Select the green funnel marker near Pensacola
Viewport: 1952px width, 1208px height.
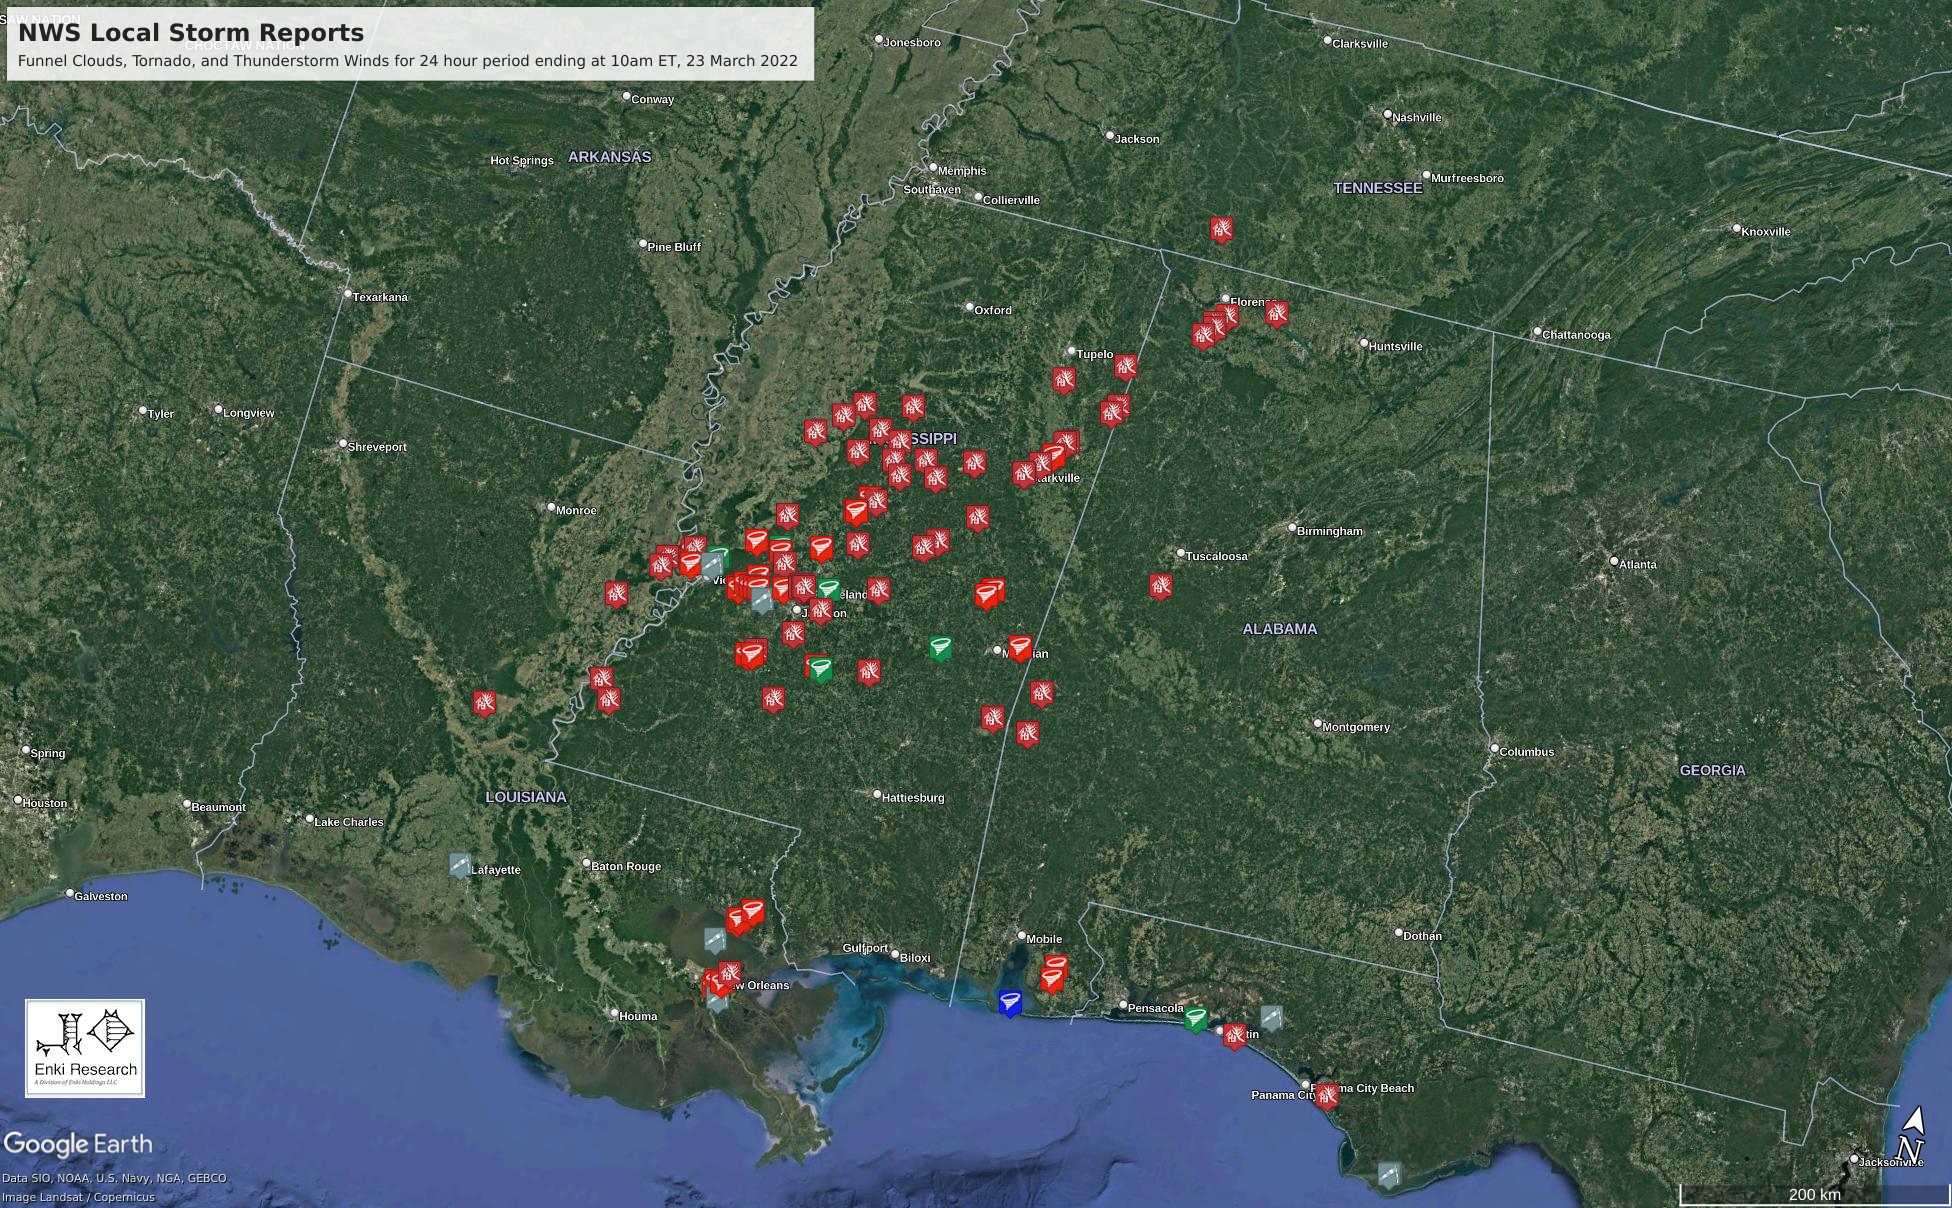(x=1195, y=1019)
